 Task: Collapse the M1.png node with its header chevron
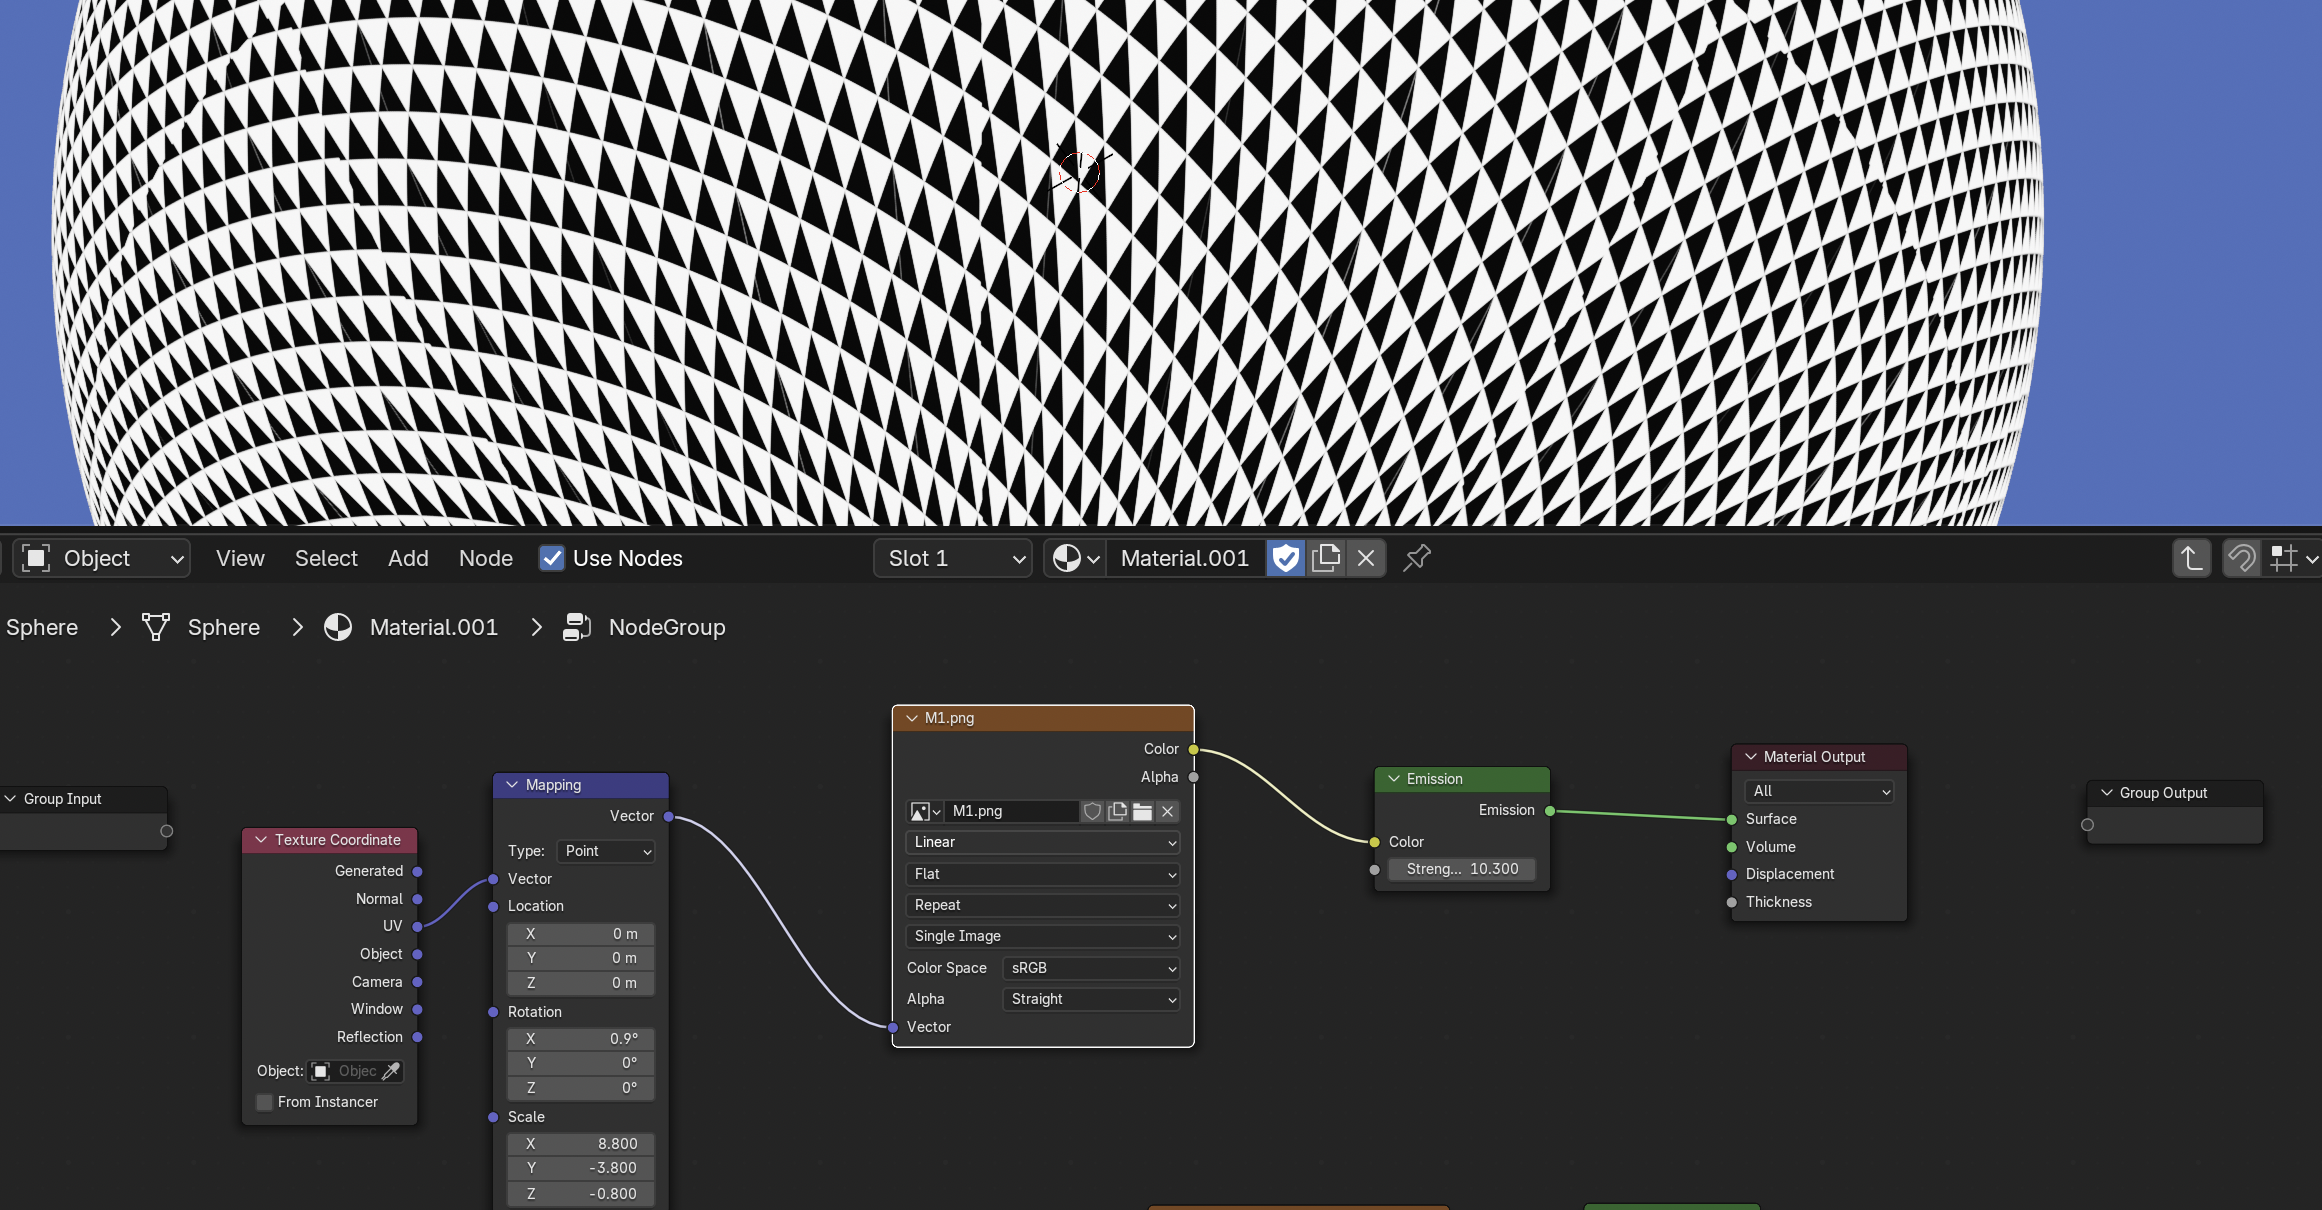point(912,718)
